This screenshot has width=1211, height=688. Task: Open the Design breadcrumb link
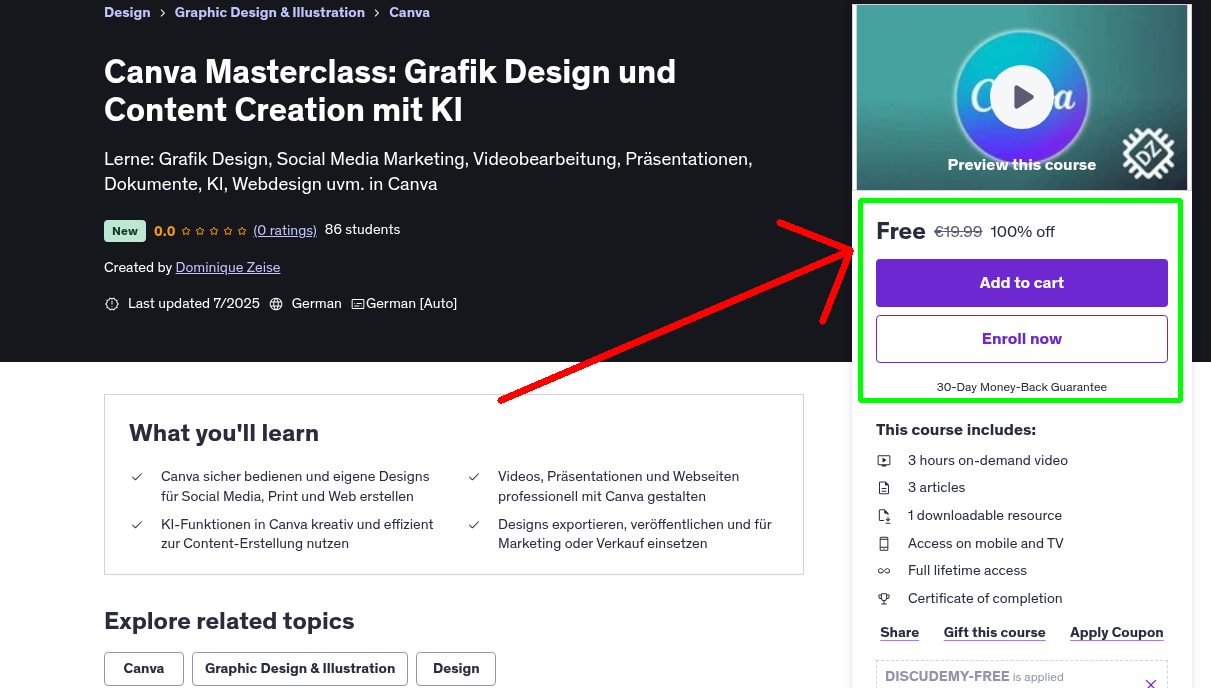click(127, 12)
